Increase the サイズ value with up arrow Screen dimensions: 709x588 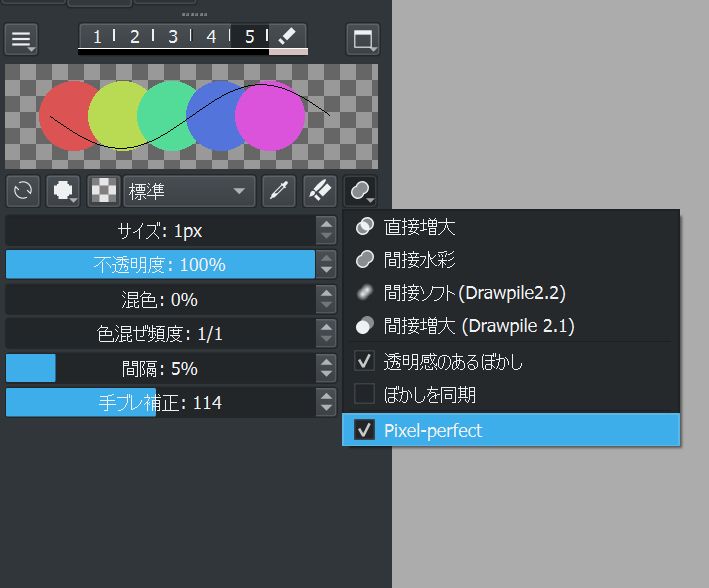[326, 224]
